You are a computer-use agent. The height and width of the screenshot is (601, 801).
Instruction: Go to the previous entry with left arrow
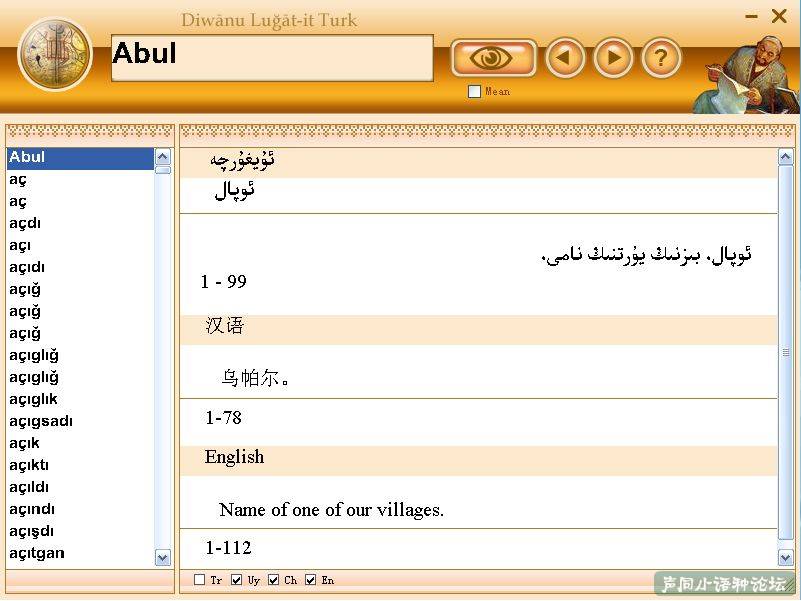pos(565,58)
